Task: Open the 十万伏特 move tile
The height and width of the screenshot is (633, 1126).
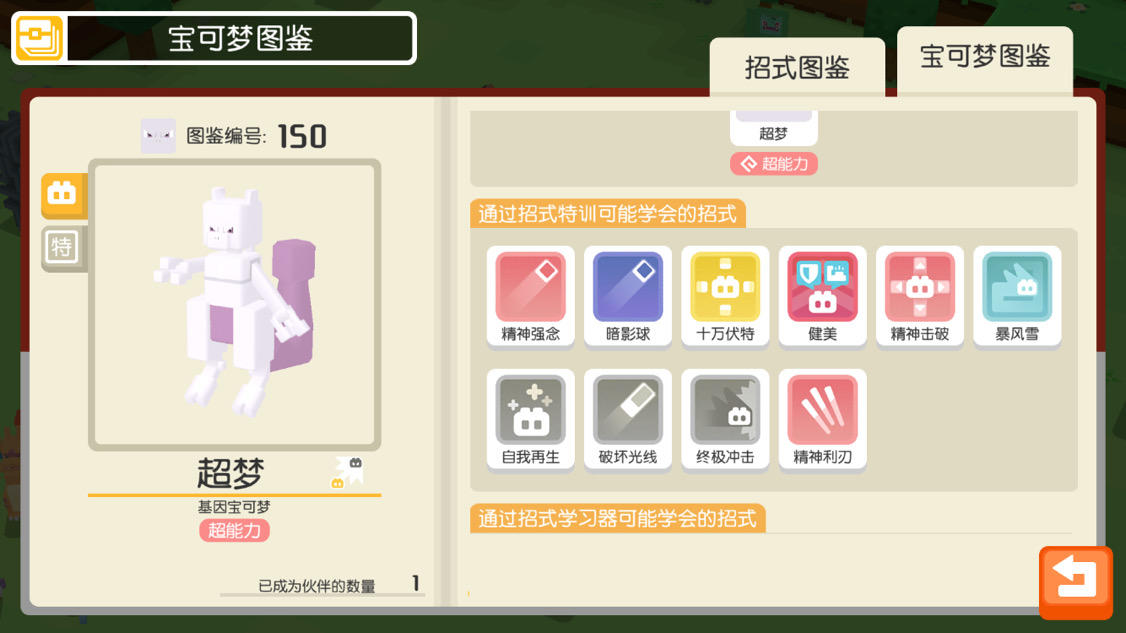Action: point(725,296)
